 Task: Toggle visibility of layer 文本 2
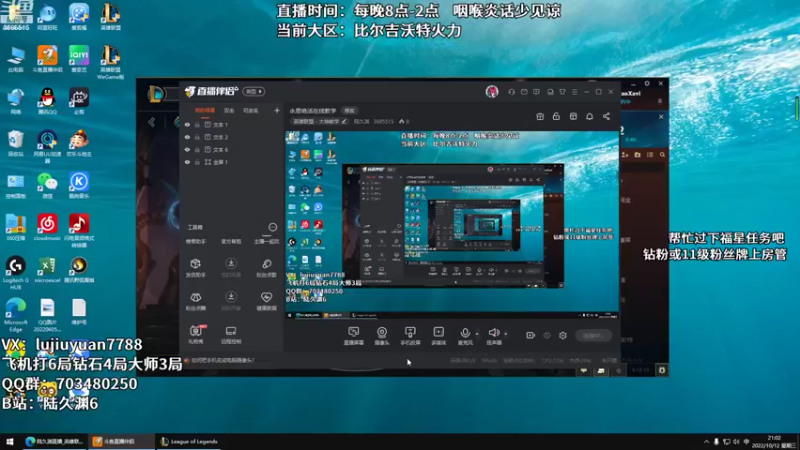click(x=187, y=137)
